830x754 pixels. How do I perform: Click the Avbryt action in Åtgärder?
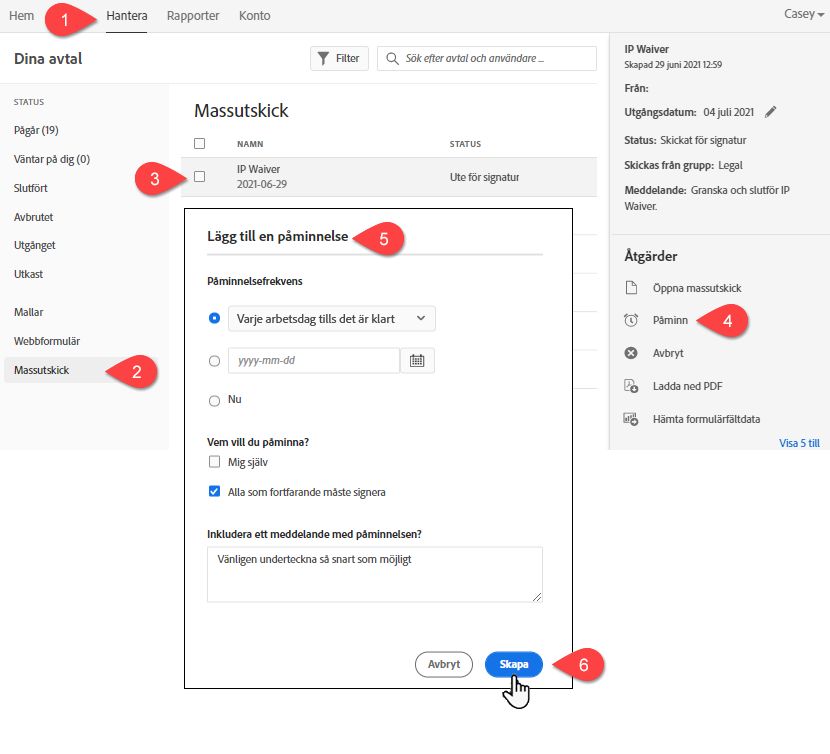coord(668,353)
